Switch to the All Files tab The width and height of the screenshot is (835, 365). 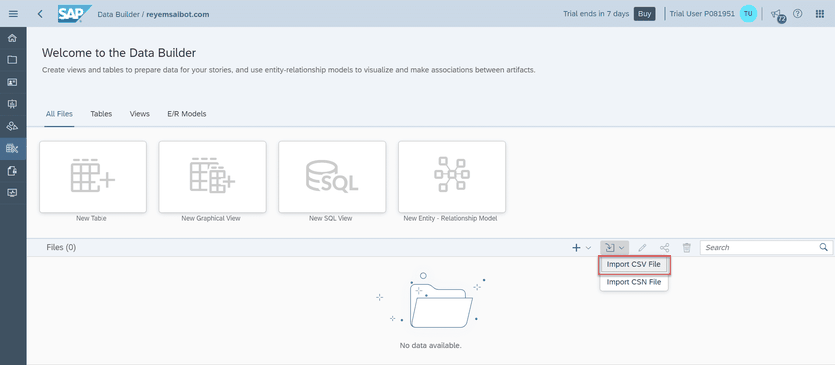click(59, 114)
